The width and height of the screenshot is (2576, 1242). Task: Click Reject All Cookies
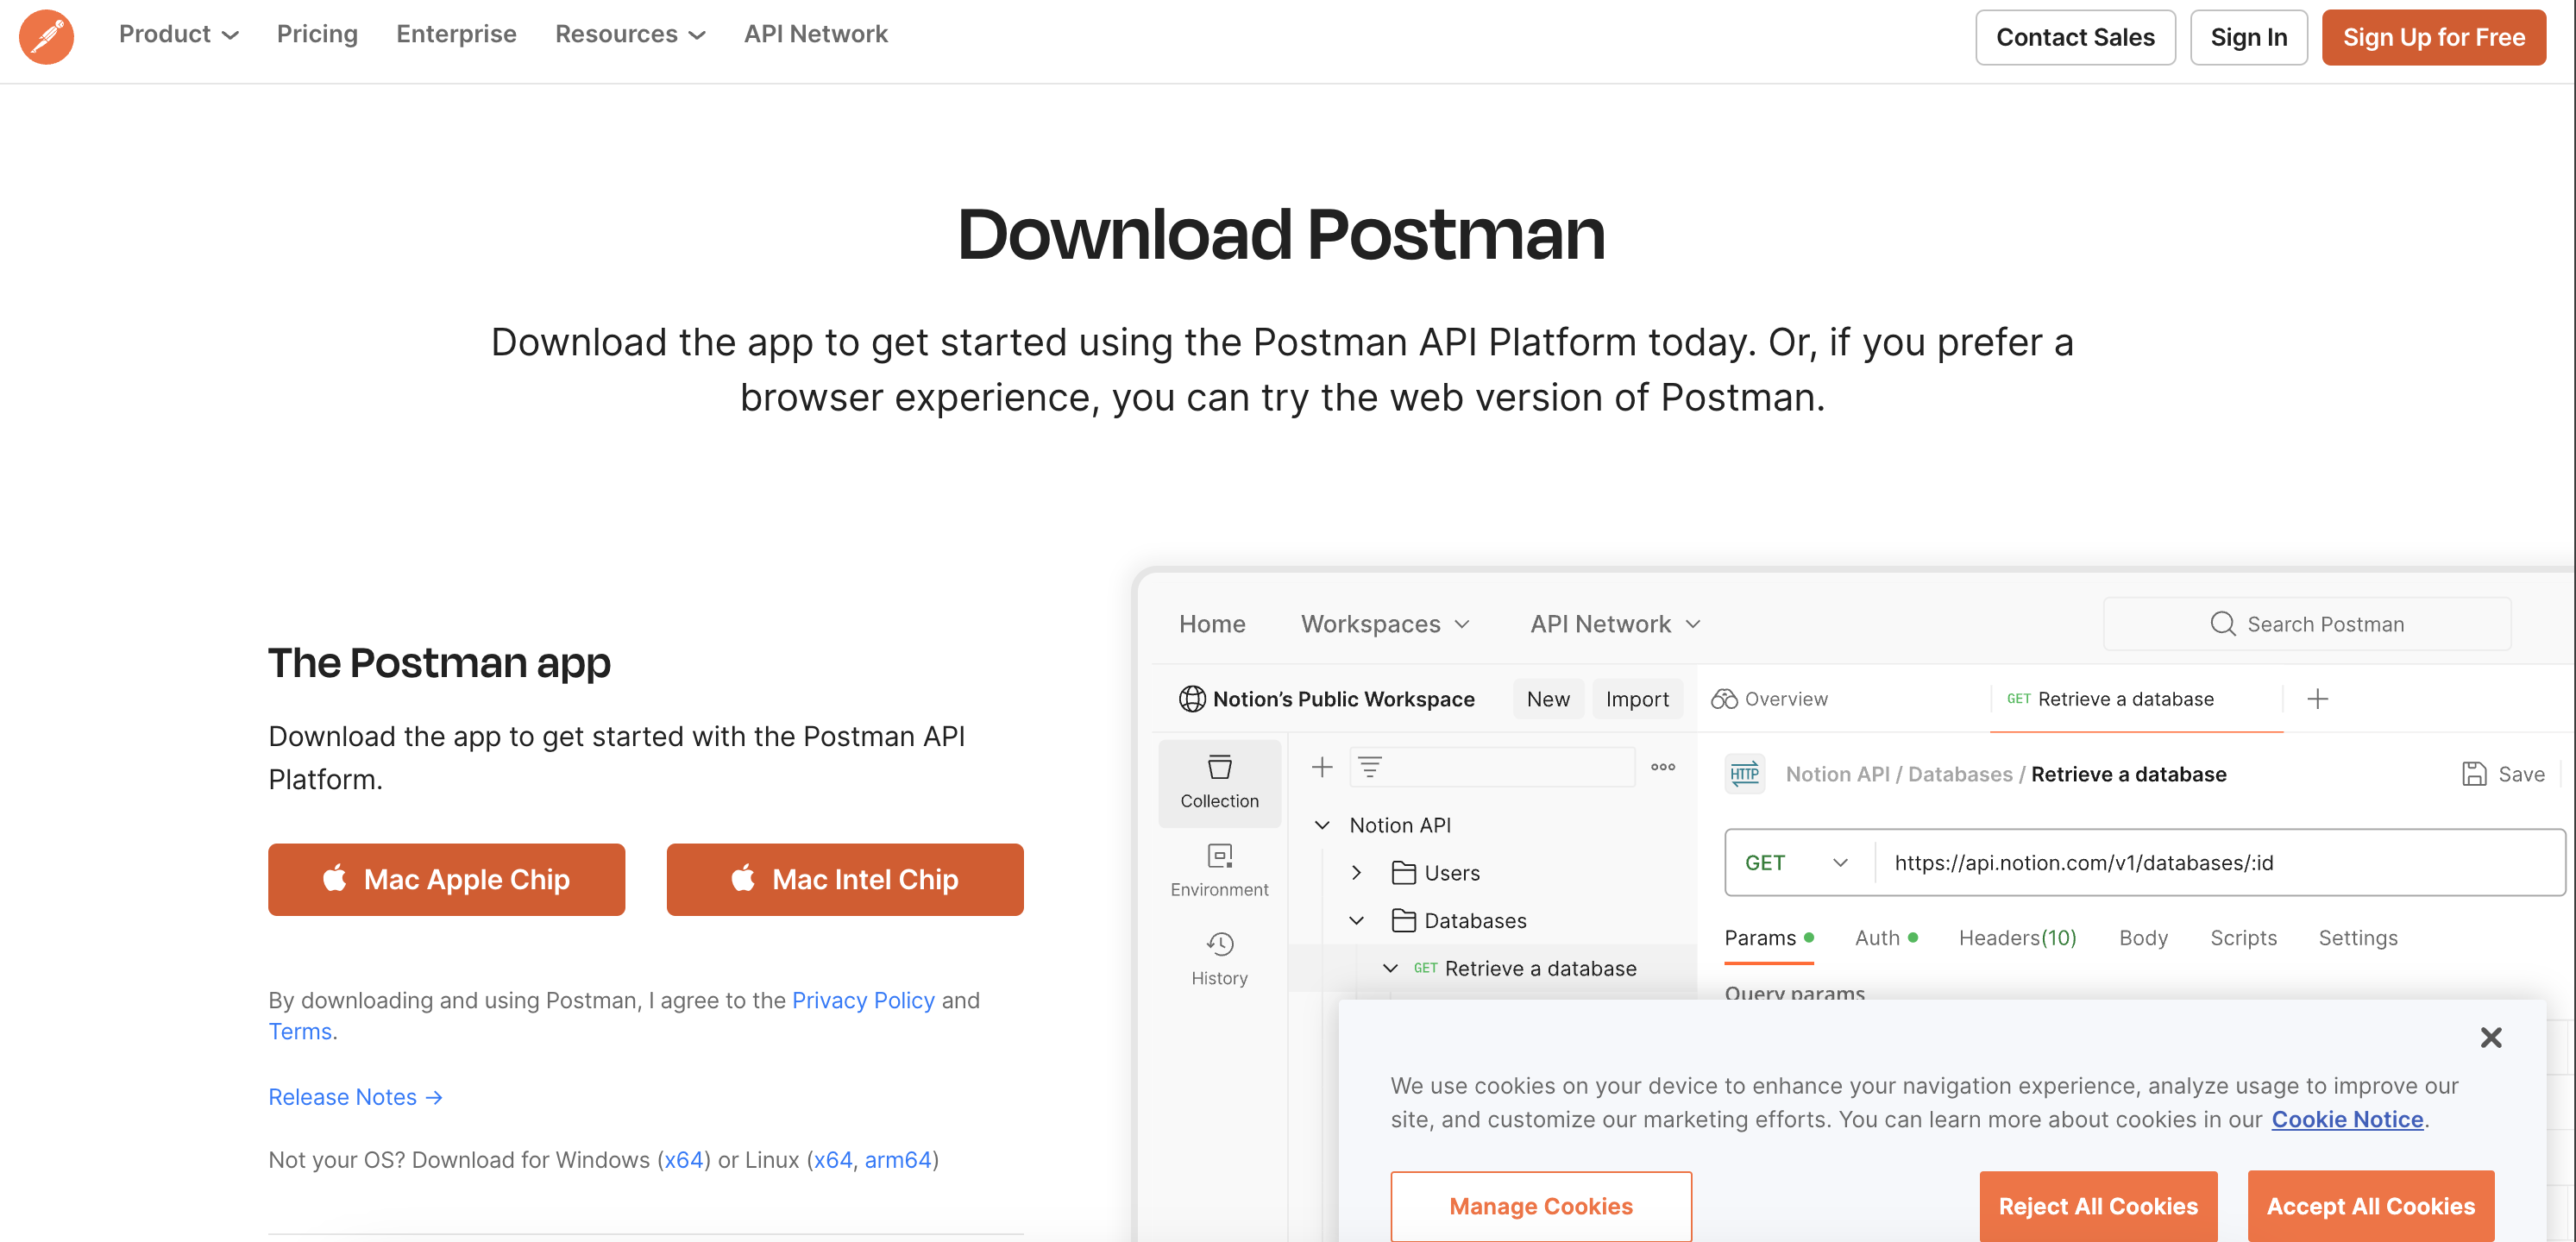tap(2097, 1206)
